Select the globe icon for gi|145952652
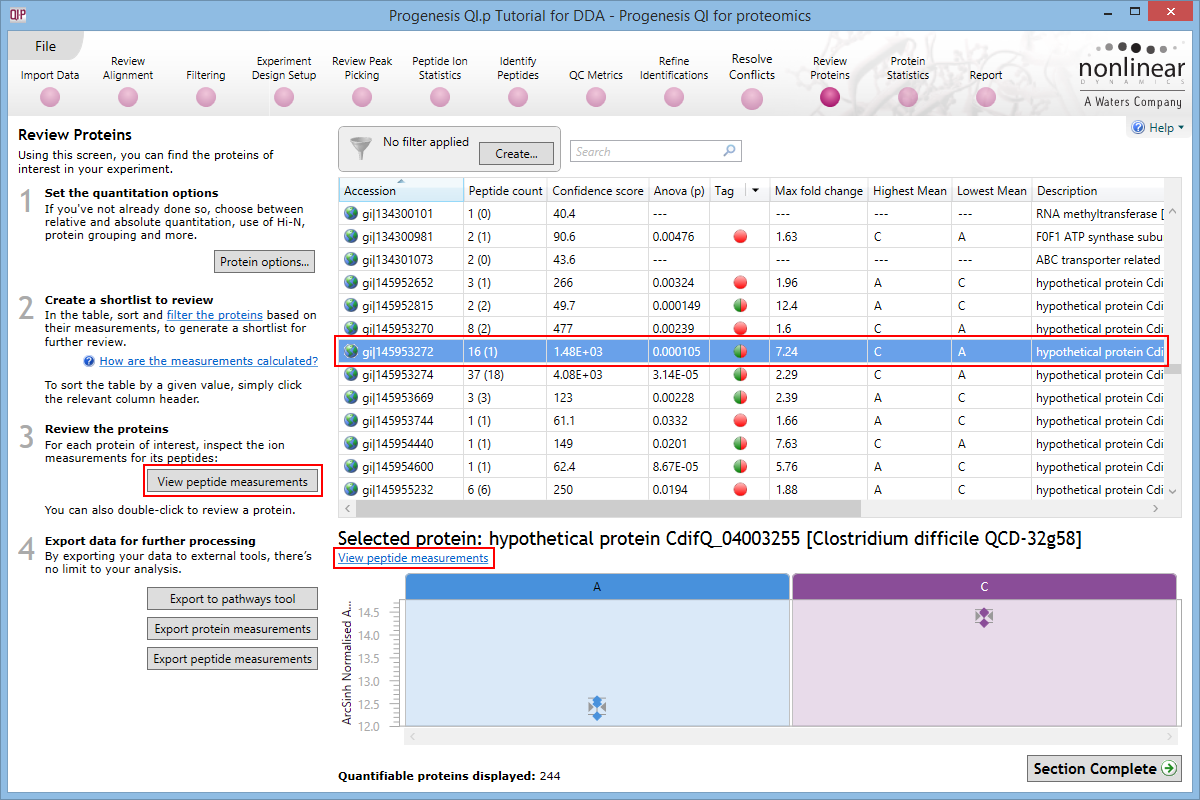 [351, 282]
